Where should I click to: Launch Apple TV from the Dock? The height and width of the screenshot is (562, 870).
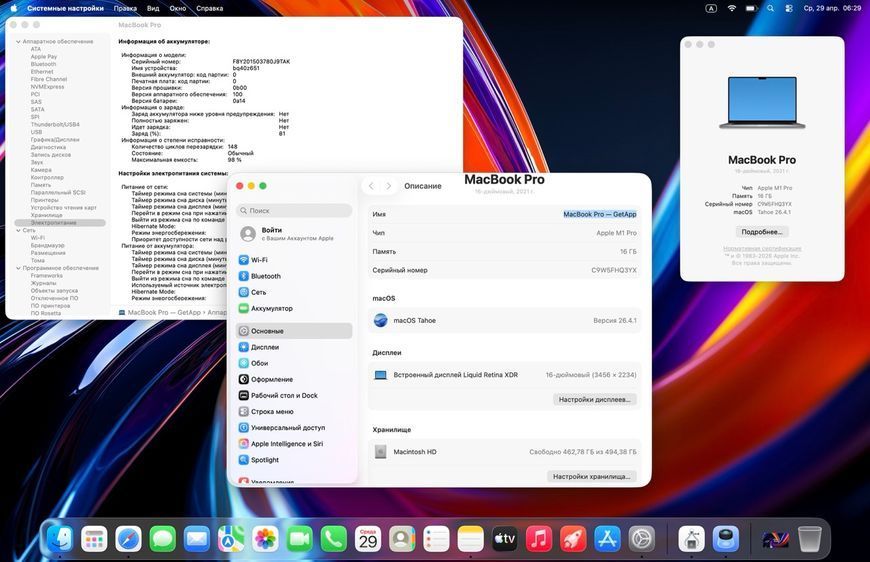505,538
